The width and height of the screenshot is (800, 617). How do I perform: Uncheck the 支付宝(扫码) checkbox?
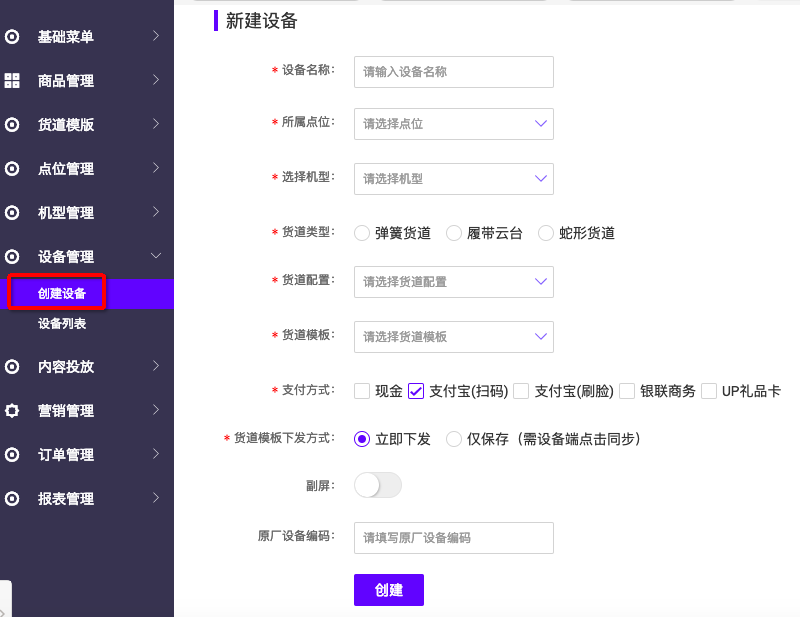click(416, 391)
